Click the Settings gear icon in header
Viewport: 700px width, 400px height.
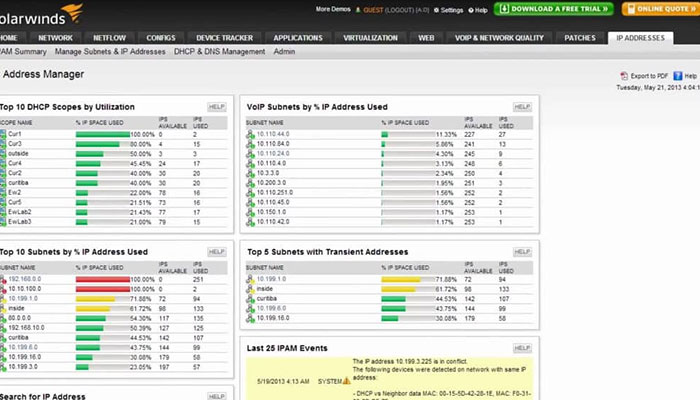[x=436, y=10]
